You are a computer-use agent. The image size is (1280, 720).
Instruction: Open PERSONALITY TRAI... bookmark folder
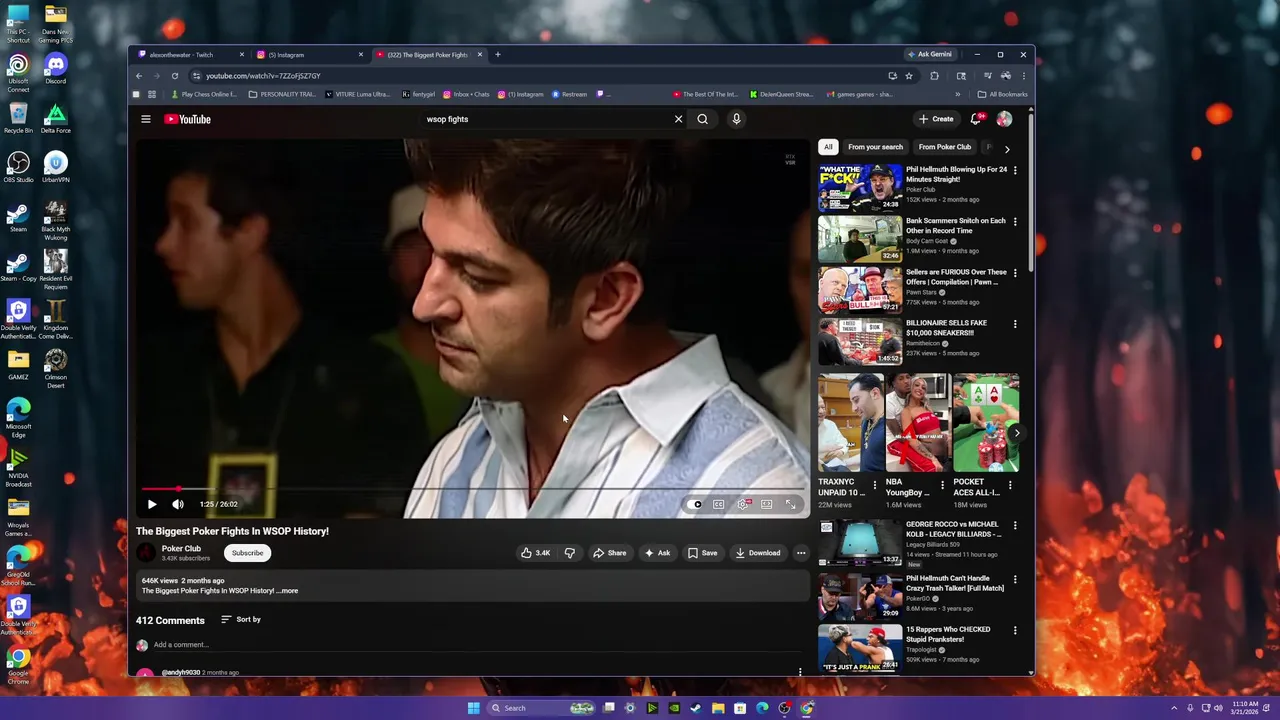click(x=282, y=94)
